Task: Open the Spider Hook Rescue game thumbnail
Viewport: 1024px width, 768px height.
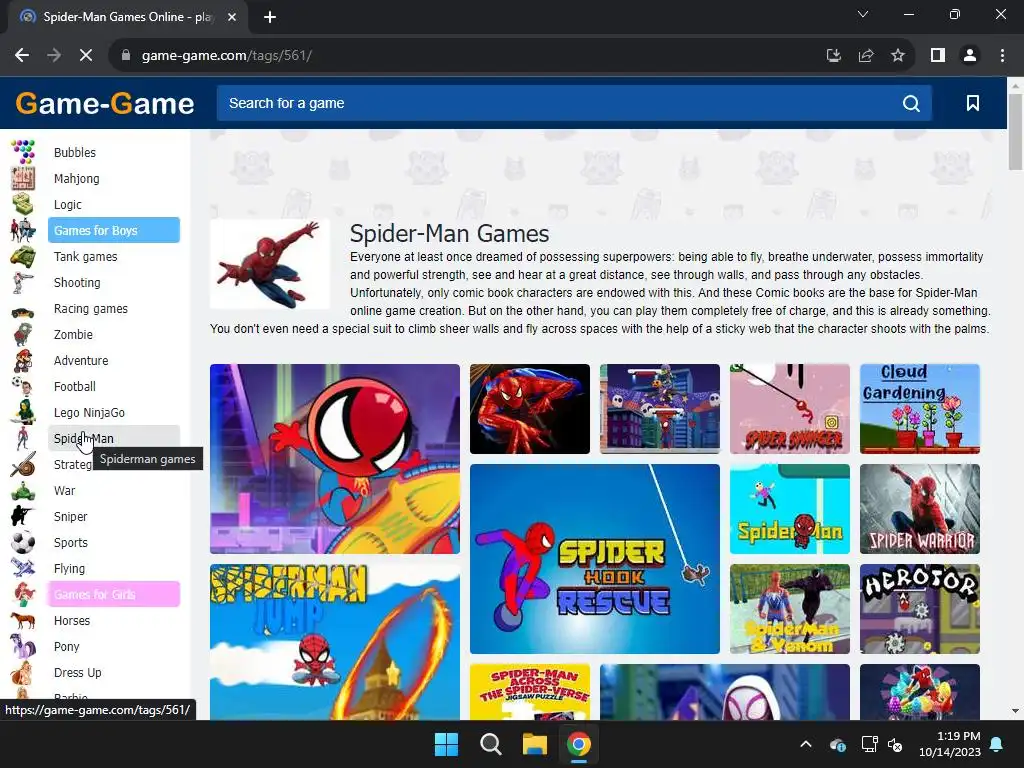Action: 595,559
